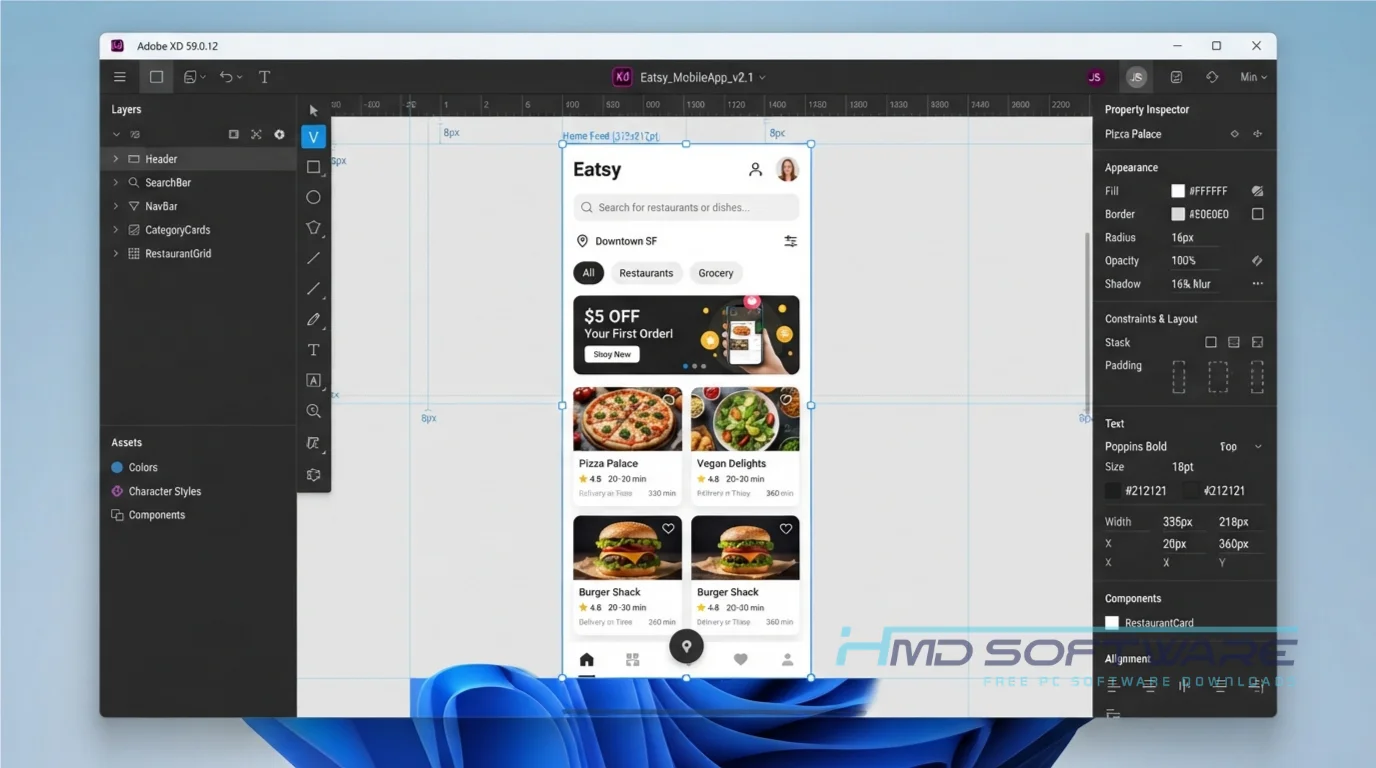Select the All category chip

click(588, 273)
